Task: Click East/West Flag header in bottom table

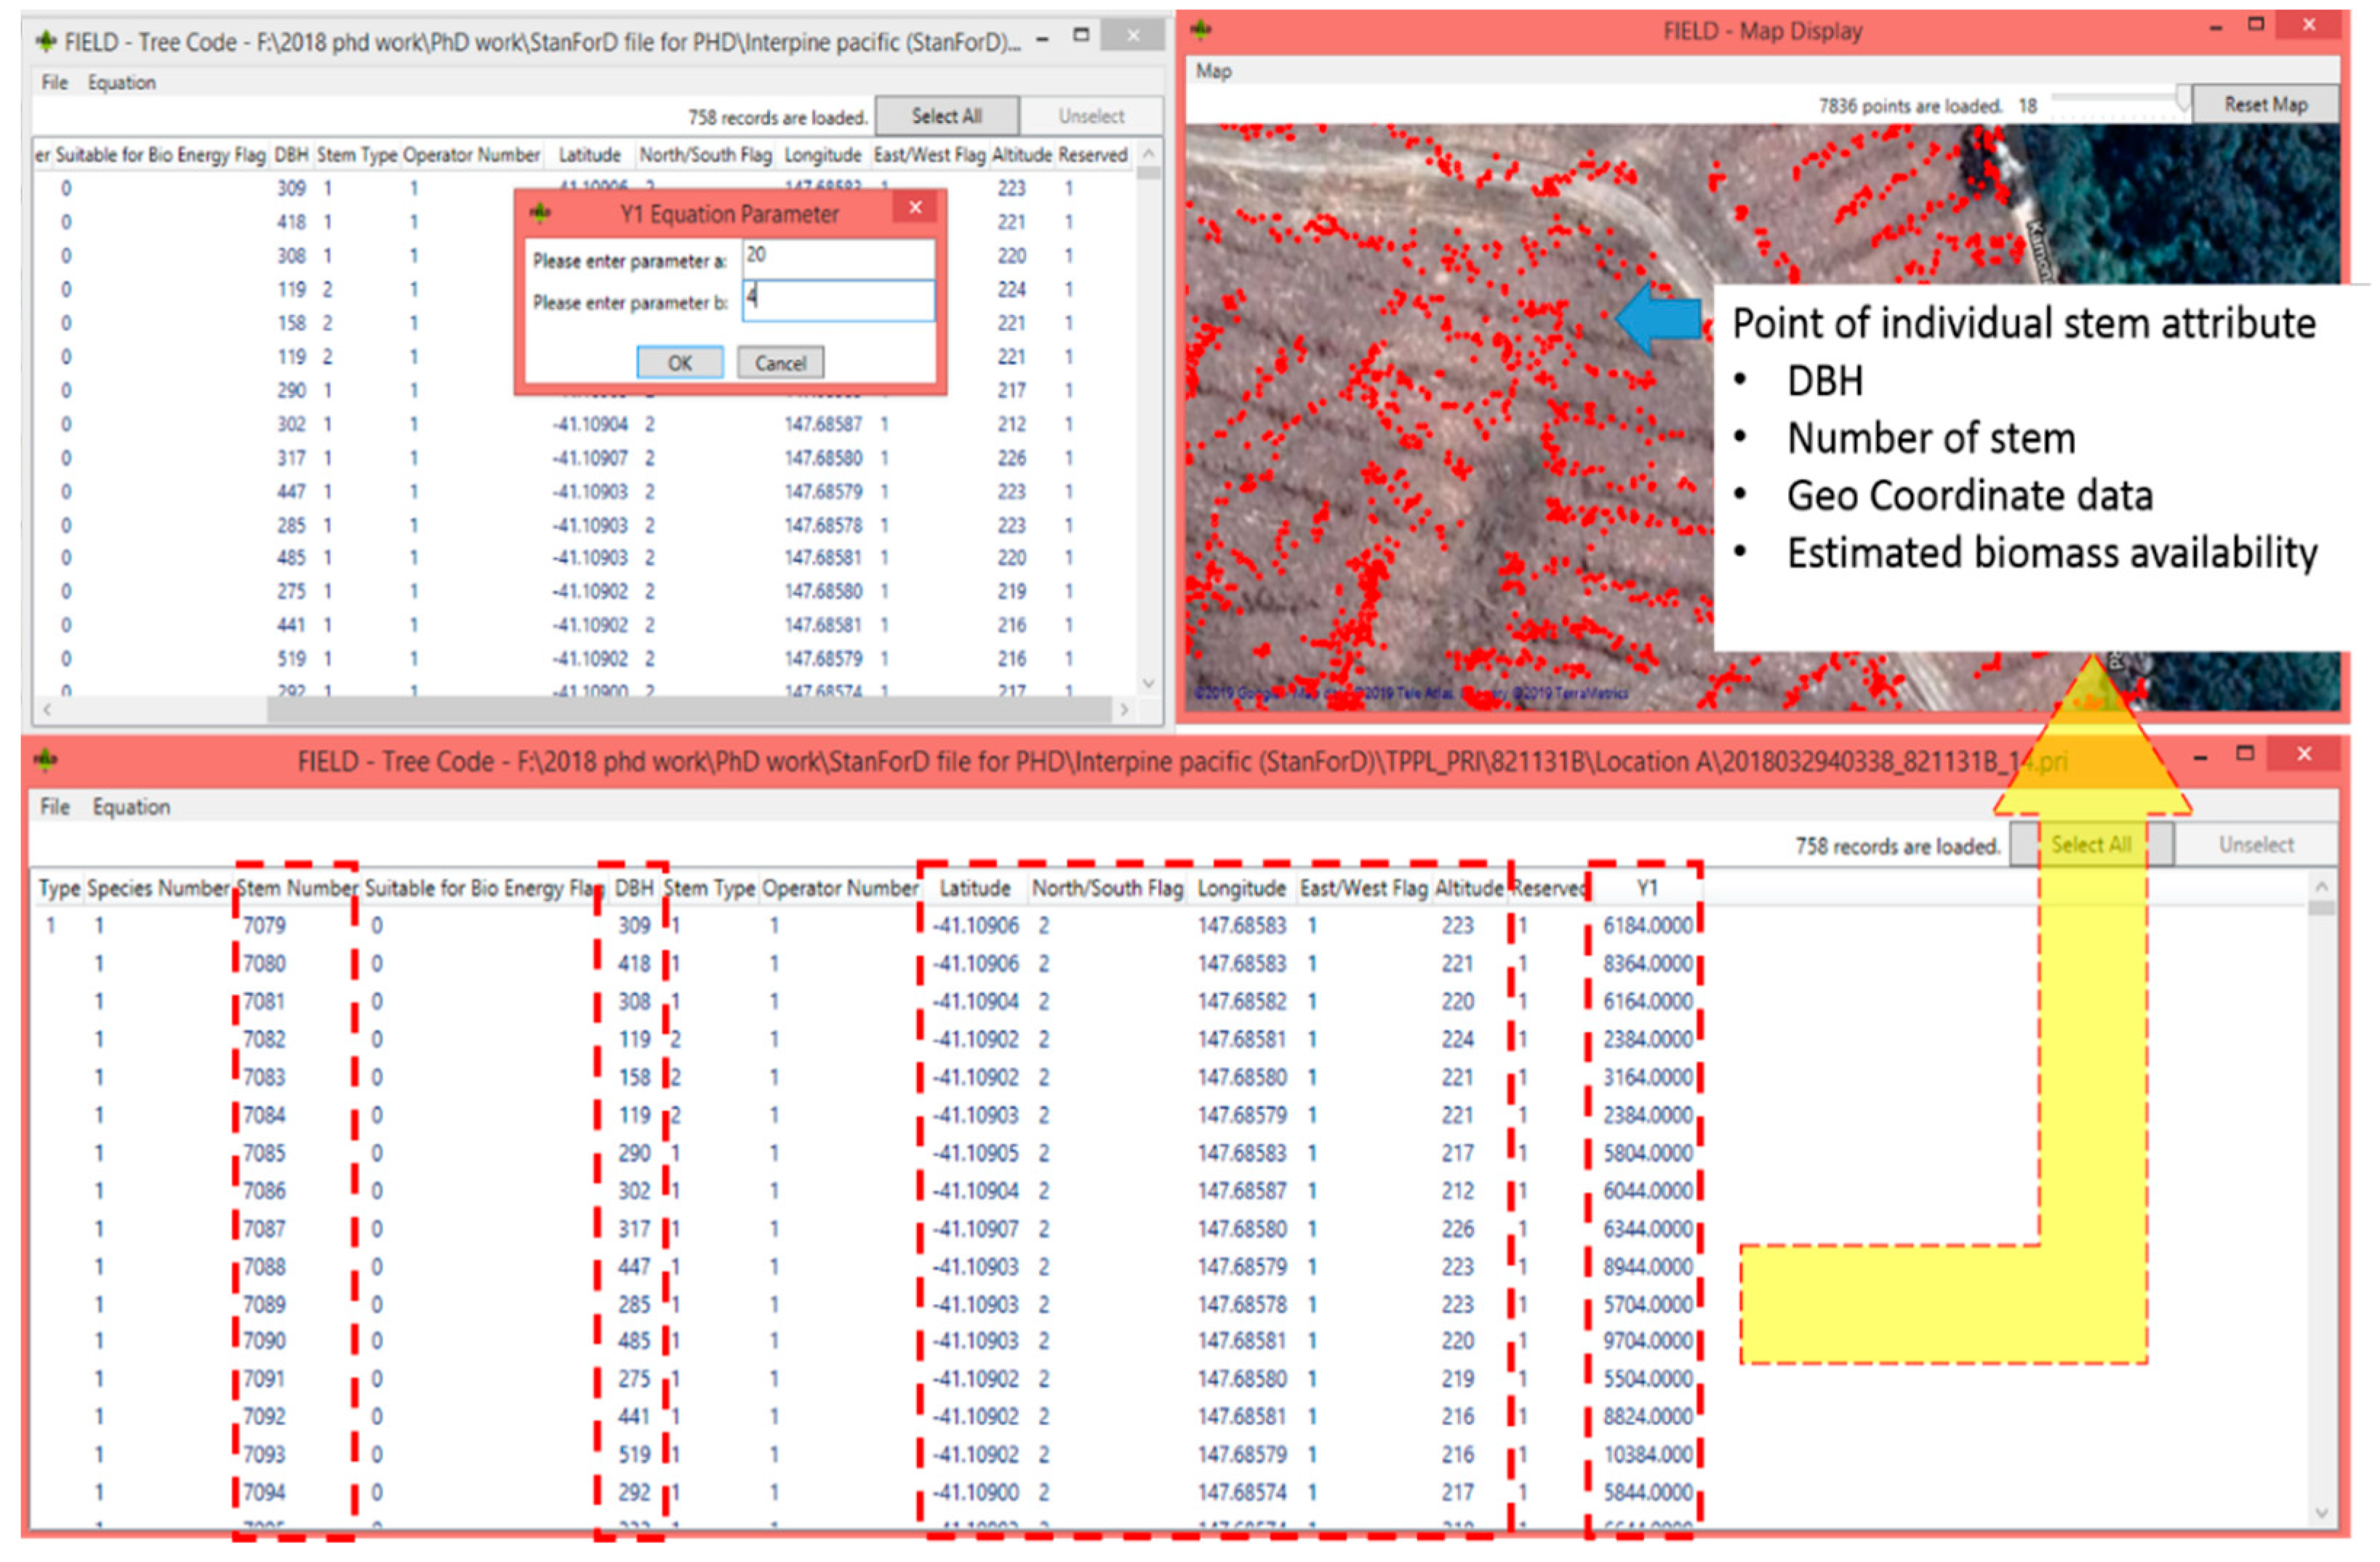Action: tap(1363, 888)
